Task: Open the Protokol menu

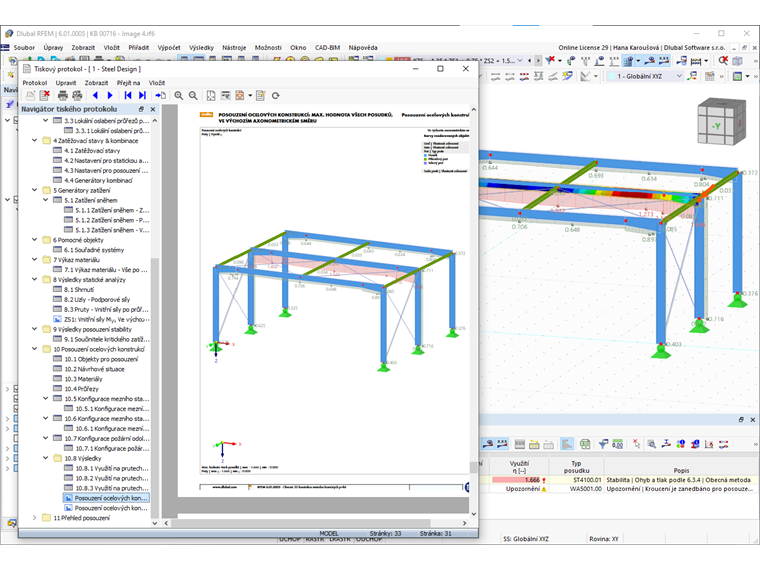Action: click(x=34, y=83)
